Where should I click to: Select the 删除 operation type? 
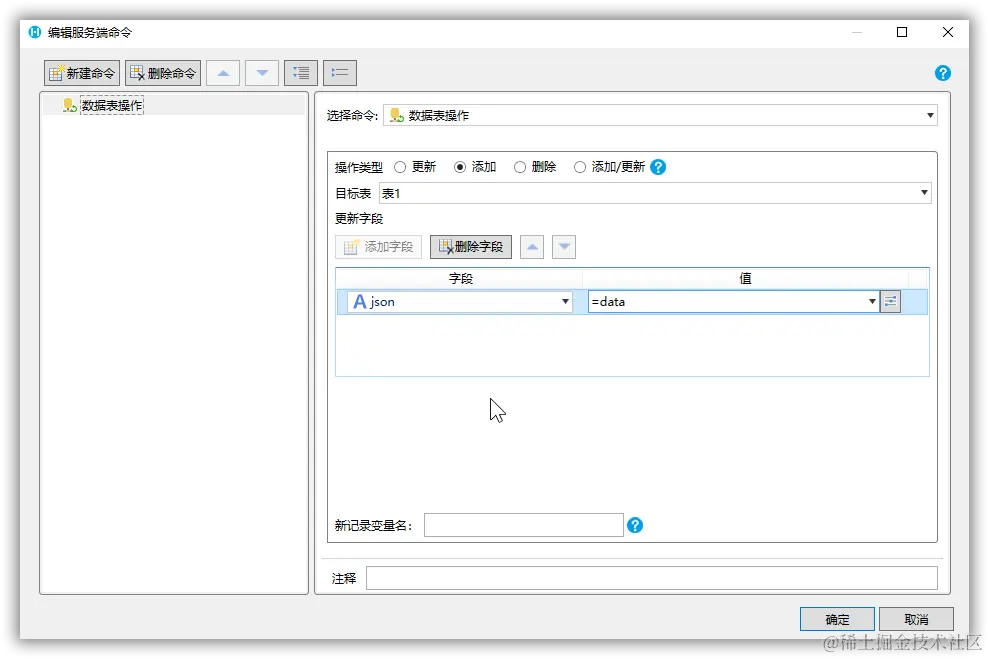pos(520,167)
